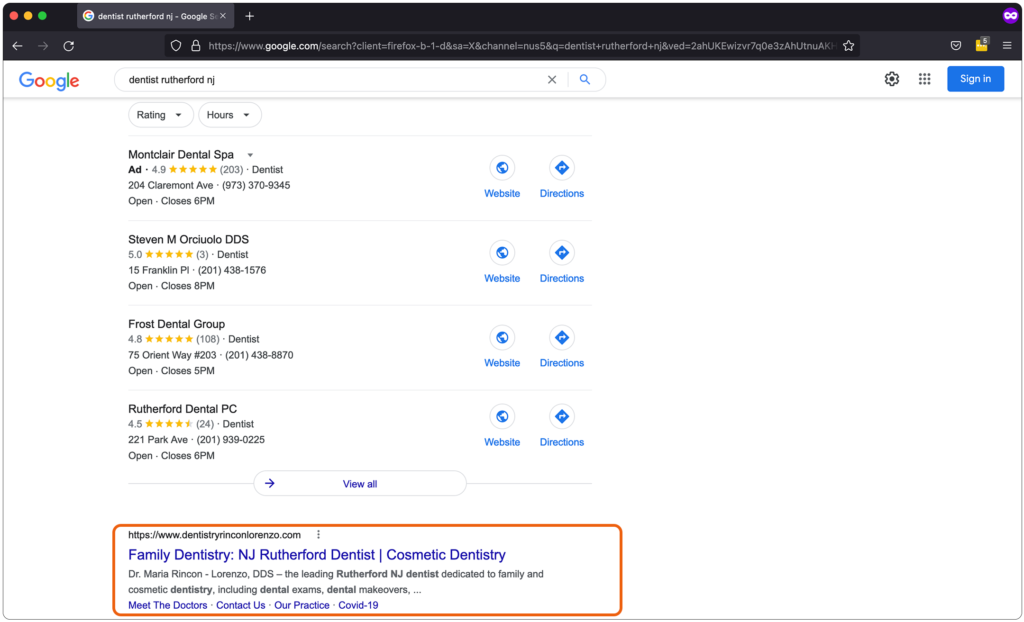Select the Rutherford Dental PC listing
Screen dimensions: 1024x622
(x=182, y=409)
